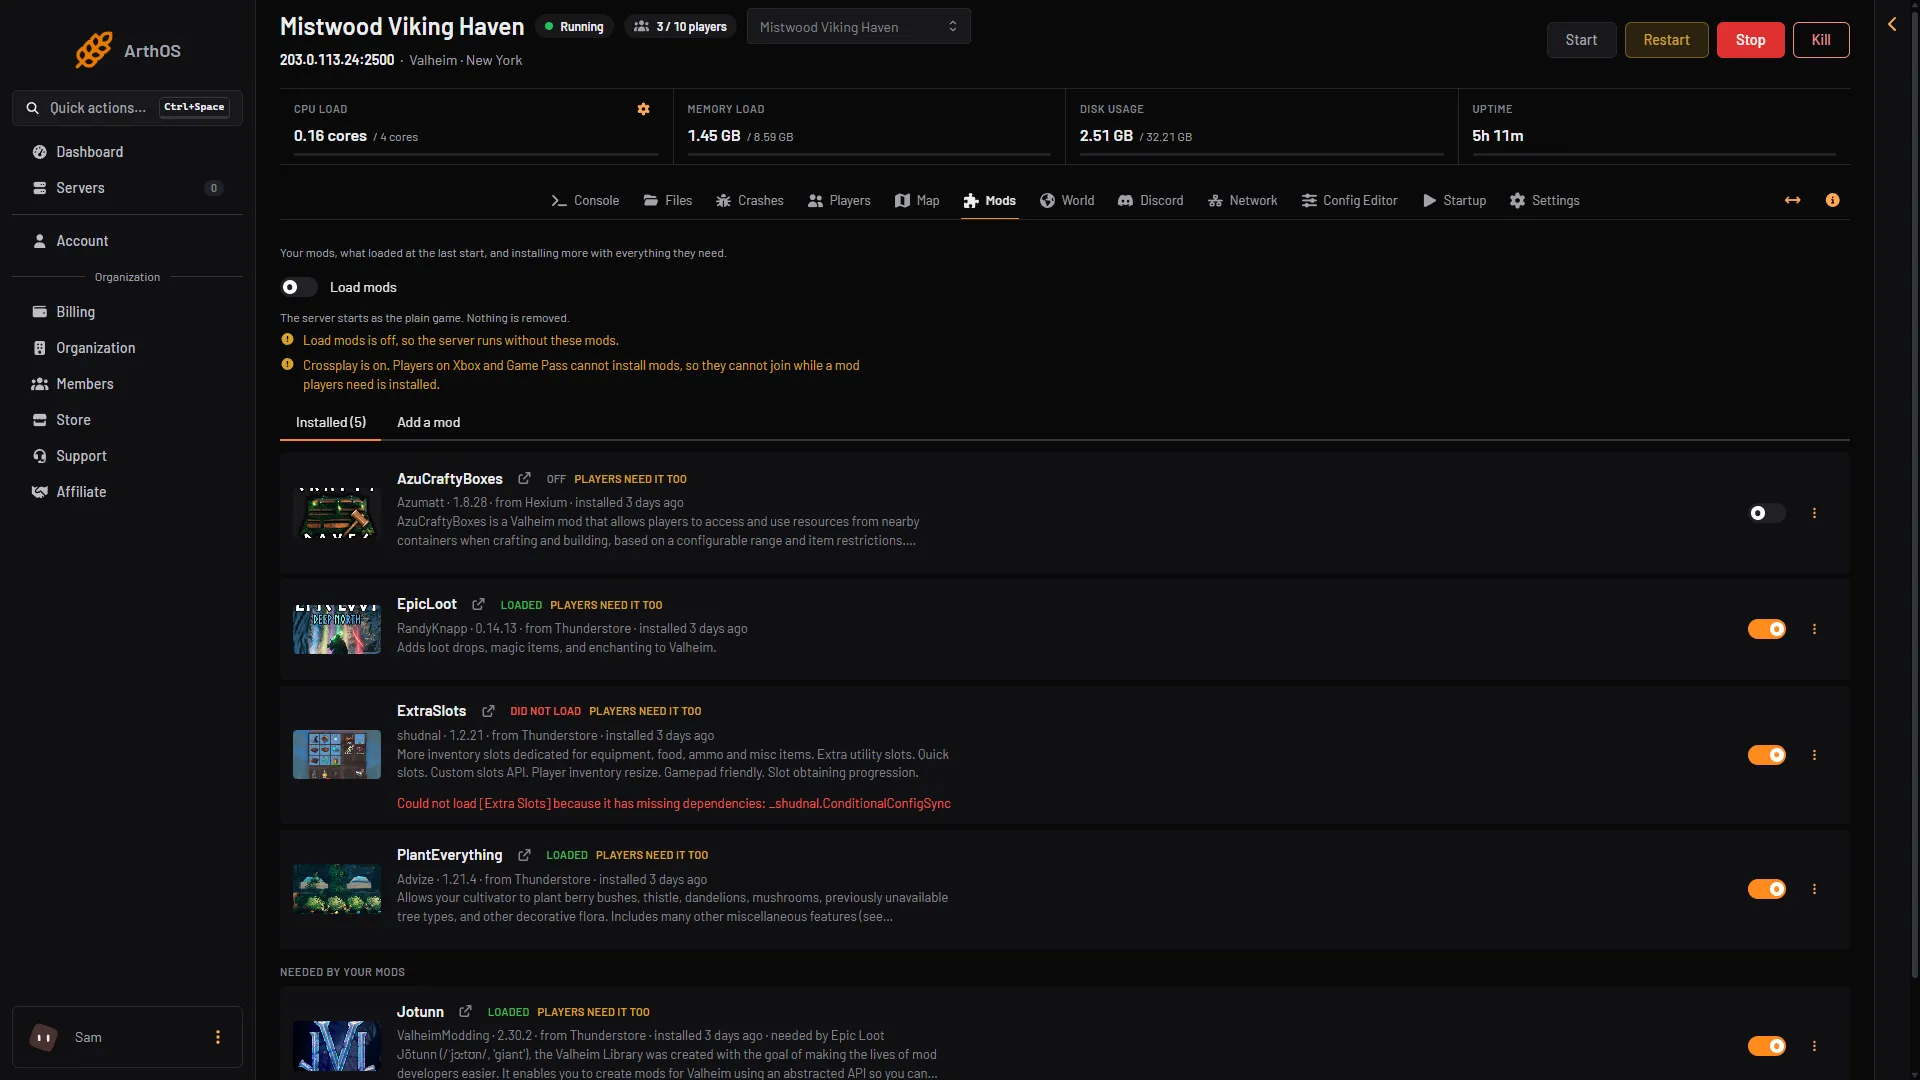Click the EpicLoot mod thumbnail
This screenshot has height=1080, width=1920.
337,629
